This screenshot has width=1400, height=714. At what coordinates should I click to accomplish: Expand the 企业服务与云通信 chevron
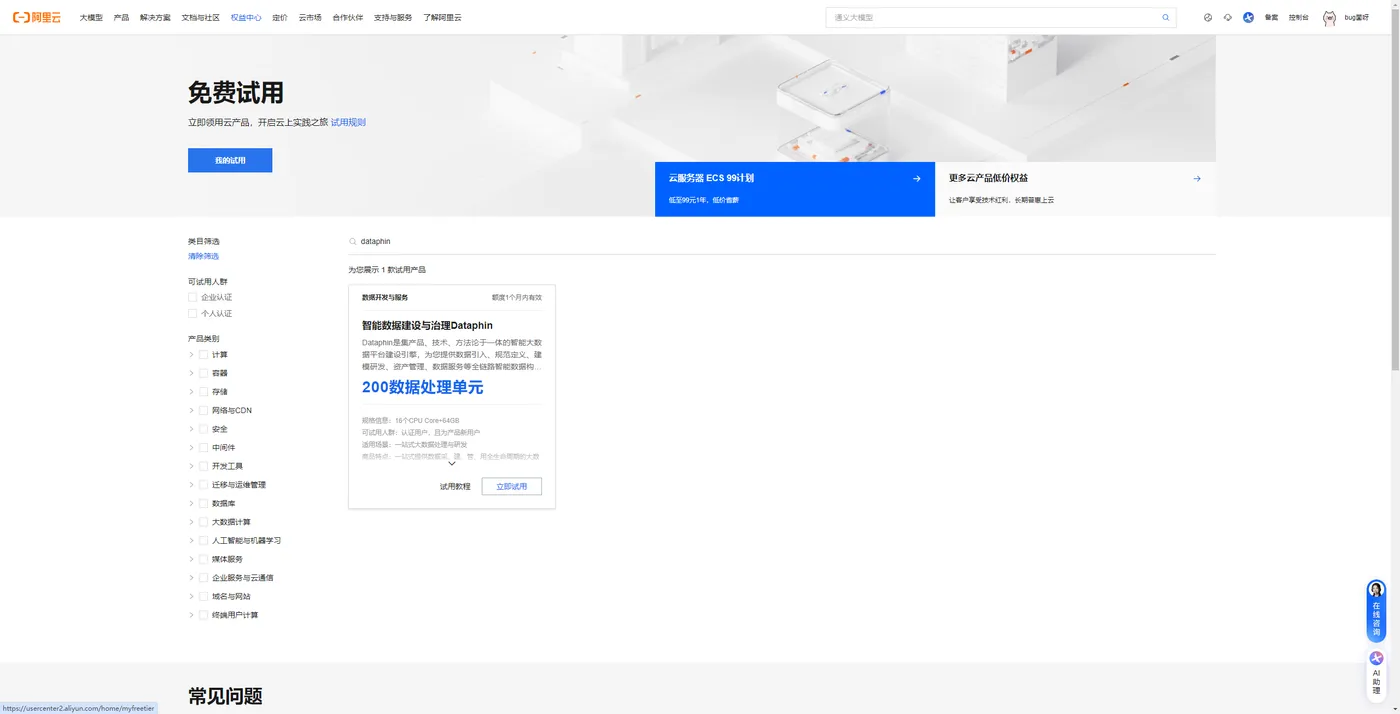point(191,577)
